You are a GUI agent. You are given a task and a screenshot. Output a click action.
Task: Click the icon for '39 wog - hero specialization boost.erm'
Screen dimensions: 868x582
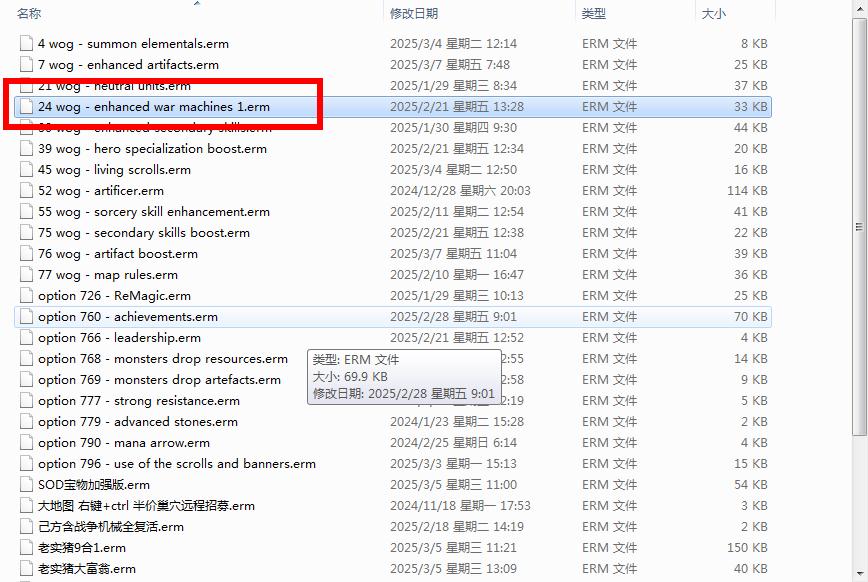click(x=26, y=148)
